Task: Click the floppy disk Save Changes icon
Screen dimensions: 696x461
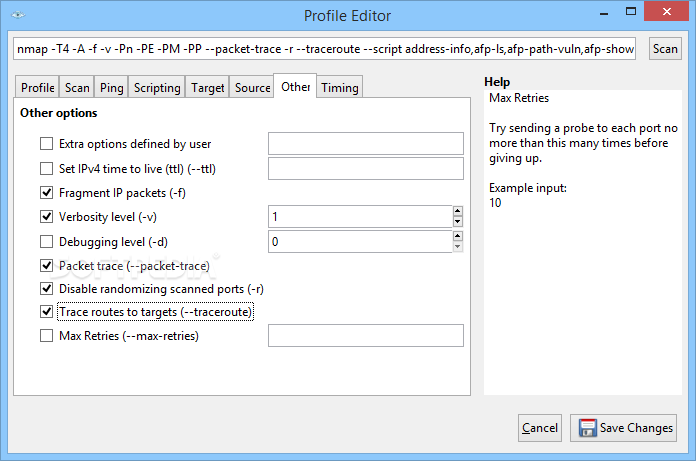Action: pos(588,428)
